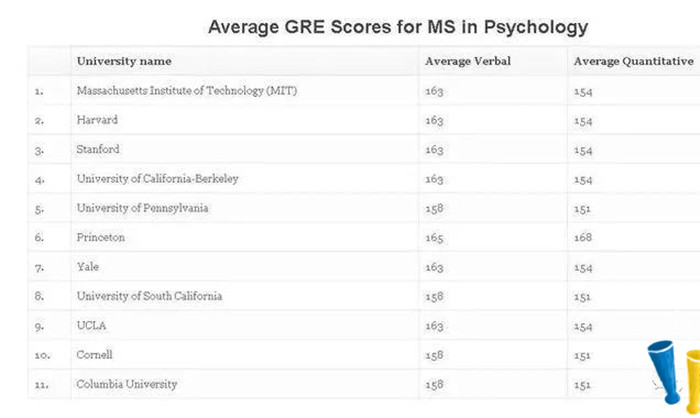The image size is (700, 418).
Task: Click the Cornell university name
Action: coord(94,355)
